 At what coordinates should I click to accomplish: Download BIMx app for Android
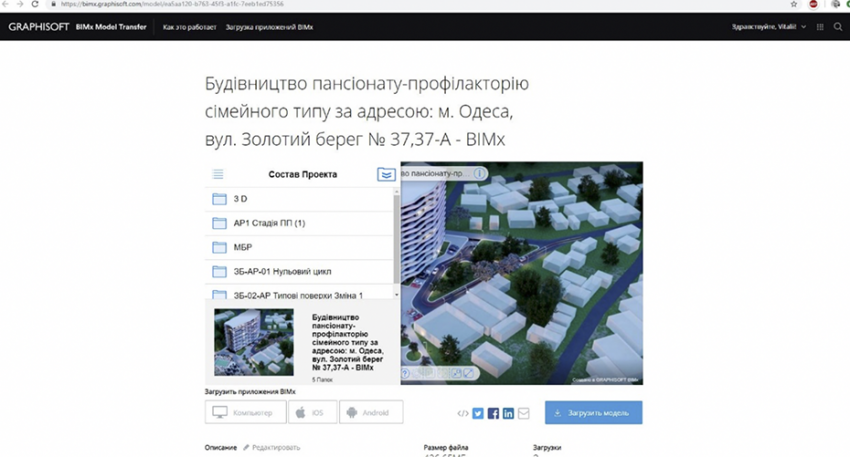[x=371, y=412]
